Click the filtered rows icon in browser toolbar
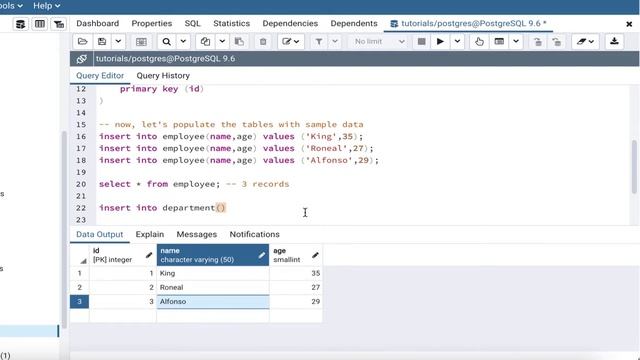Viewport: 640px width, 360px height. pyautogui.click(x=59, y=24)
